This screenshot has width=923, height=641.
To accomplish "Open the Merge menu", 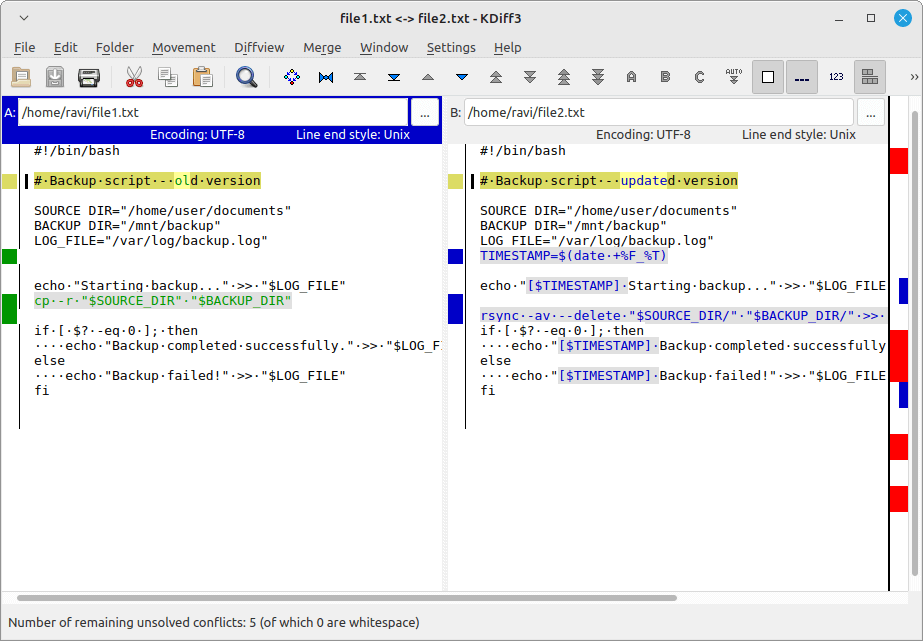I will [322, 47].
